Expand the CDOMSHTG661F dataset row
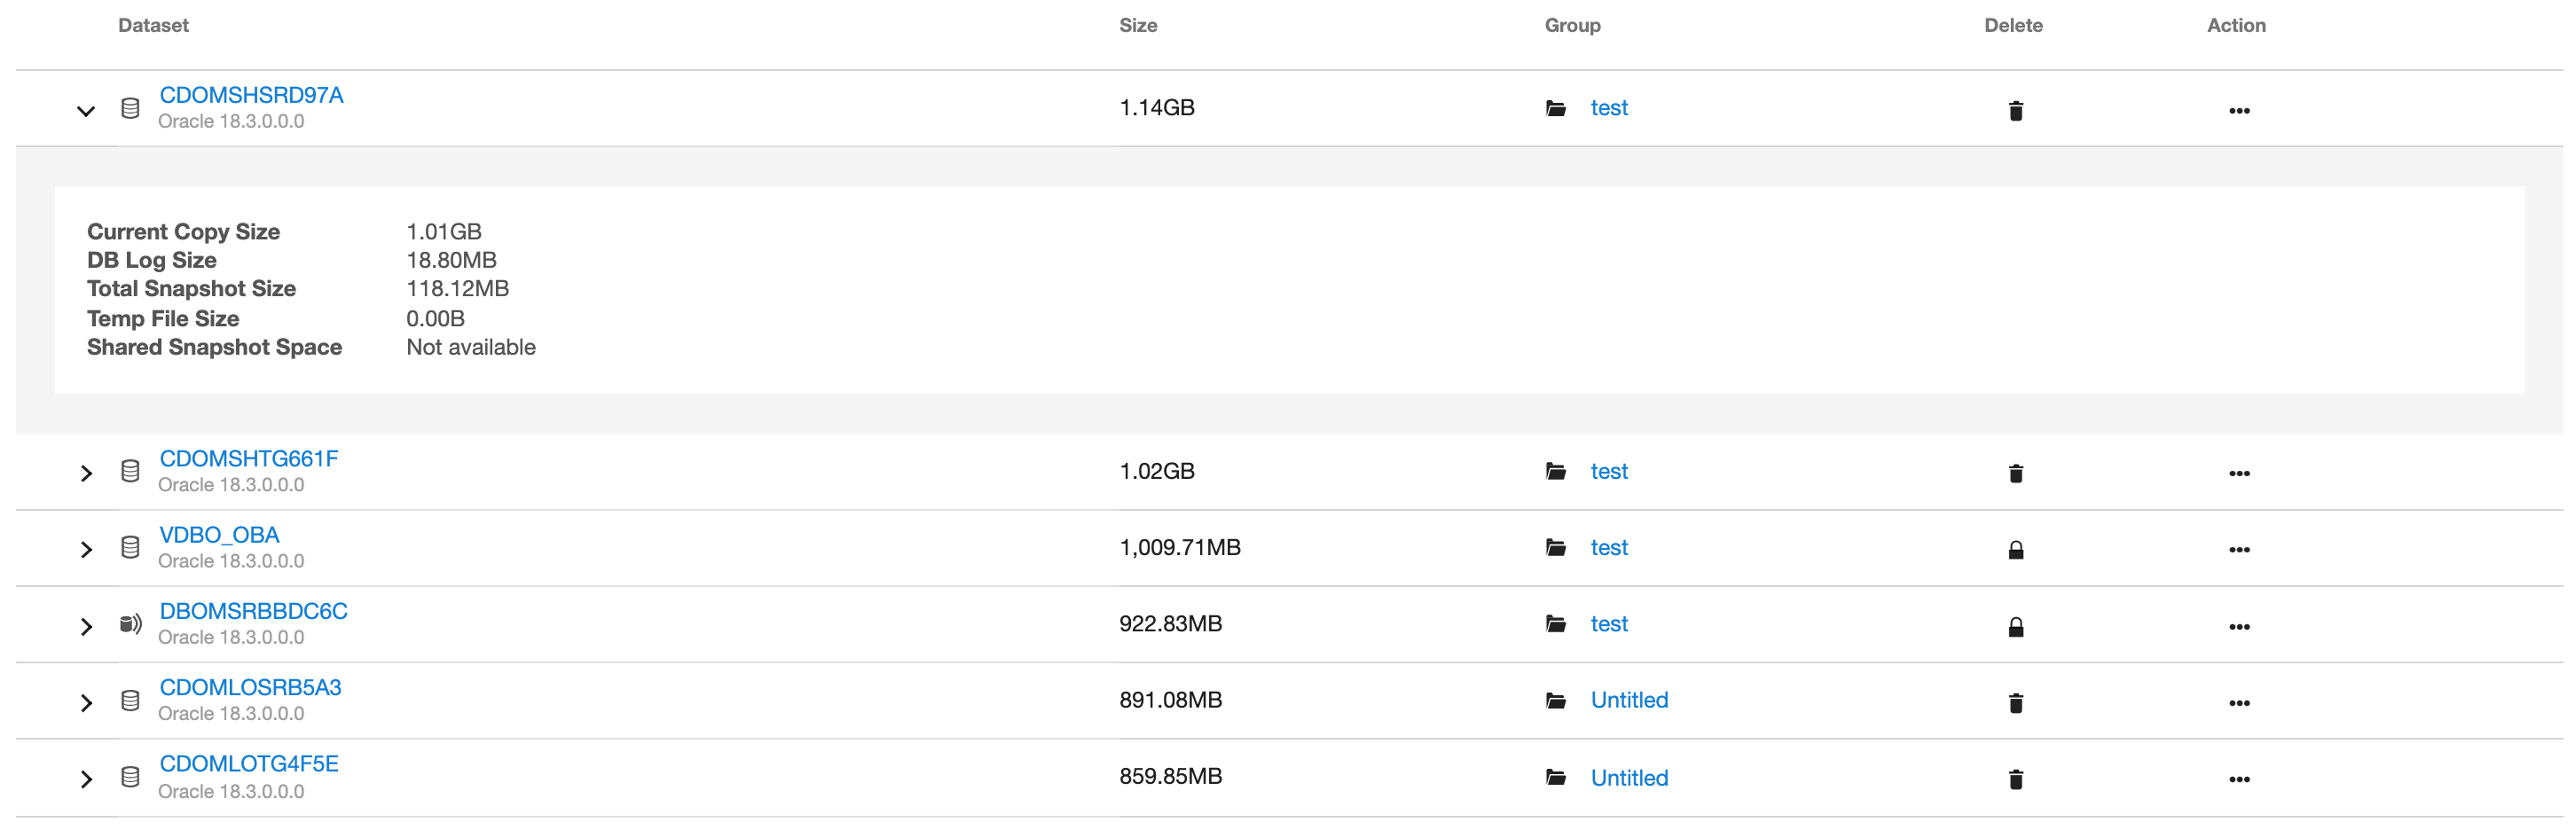The height and width of the screenshot is (830, 2576). tap(86, 473)
